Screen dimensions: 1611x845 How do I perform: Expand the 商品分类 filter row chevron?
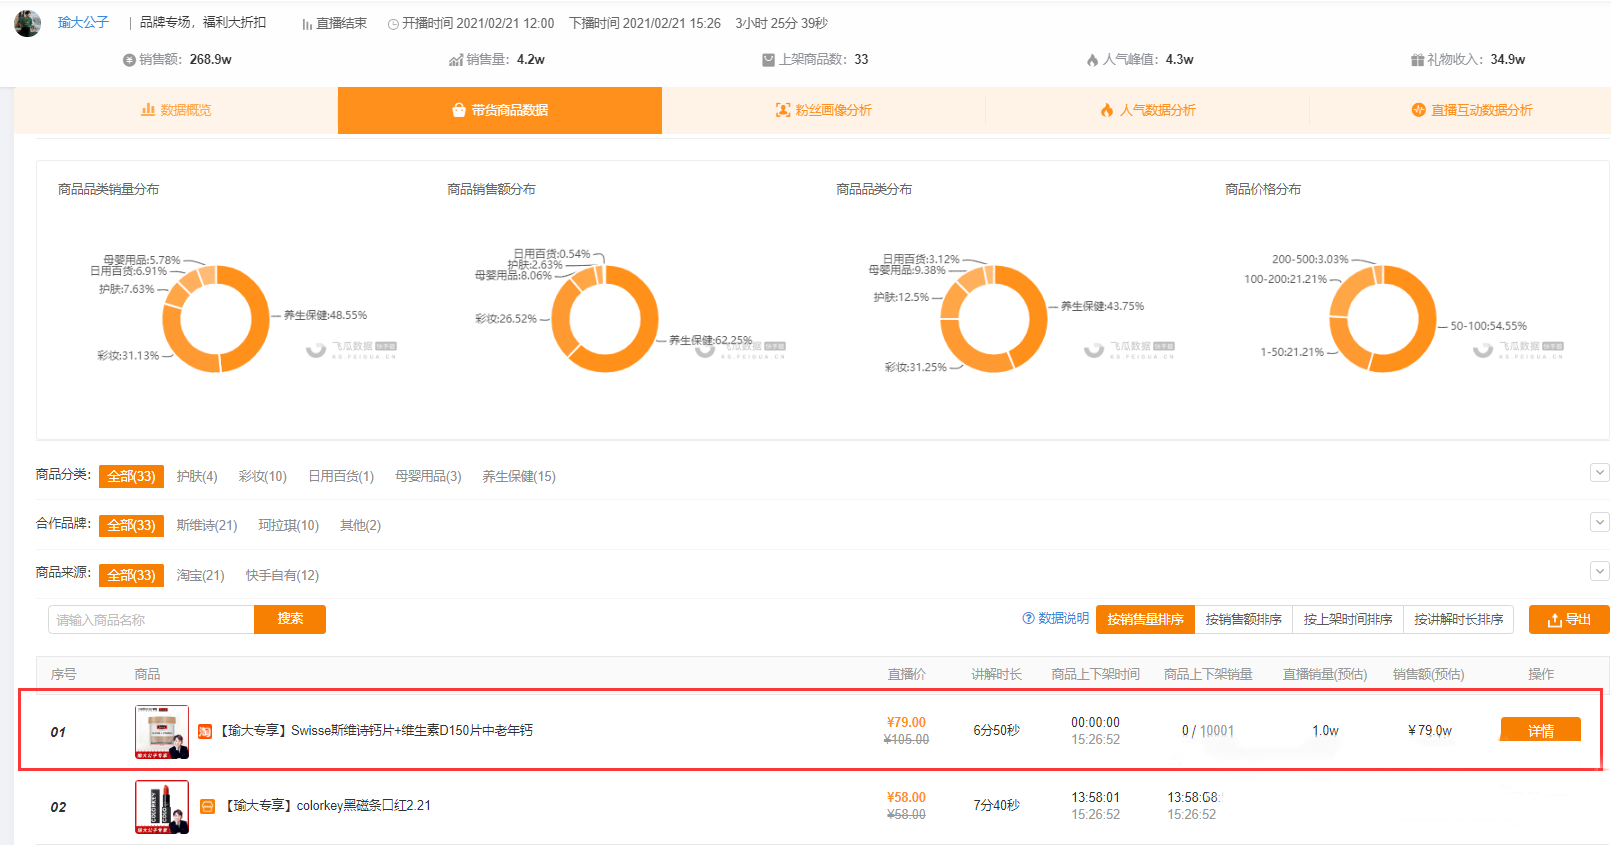pyautogui.click(x=1600, y=473)
